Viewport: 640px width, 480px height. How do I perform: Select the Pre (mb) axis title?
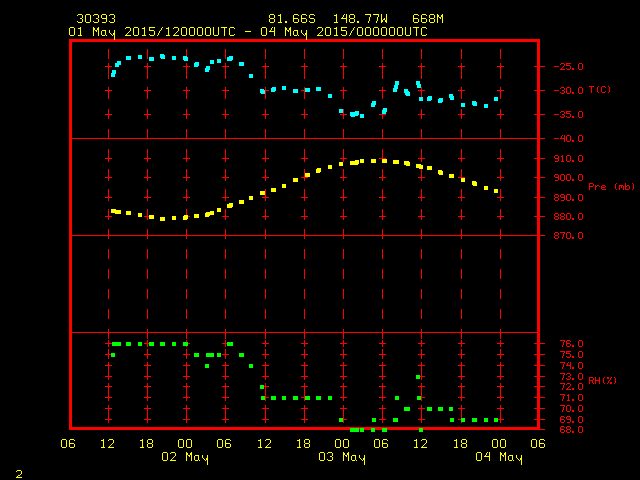(611, 187)
